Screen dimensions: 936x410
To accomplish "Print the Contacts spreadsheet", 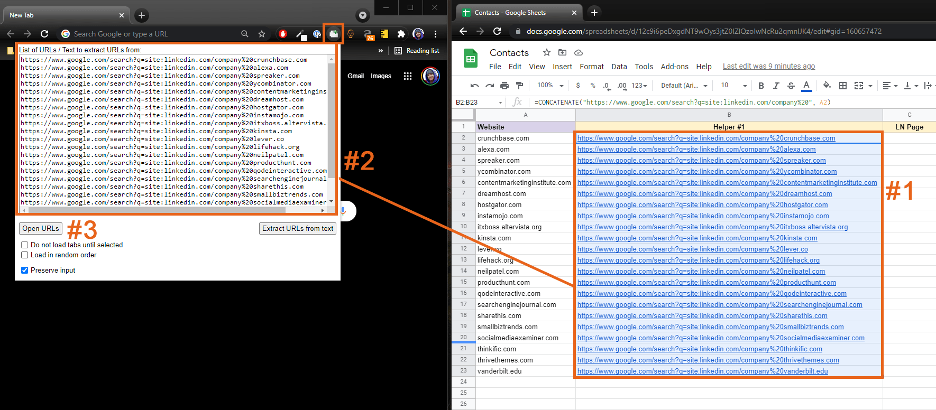I will tap(505, 86).
